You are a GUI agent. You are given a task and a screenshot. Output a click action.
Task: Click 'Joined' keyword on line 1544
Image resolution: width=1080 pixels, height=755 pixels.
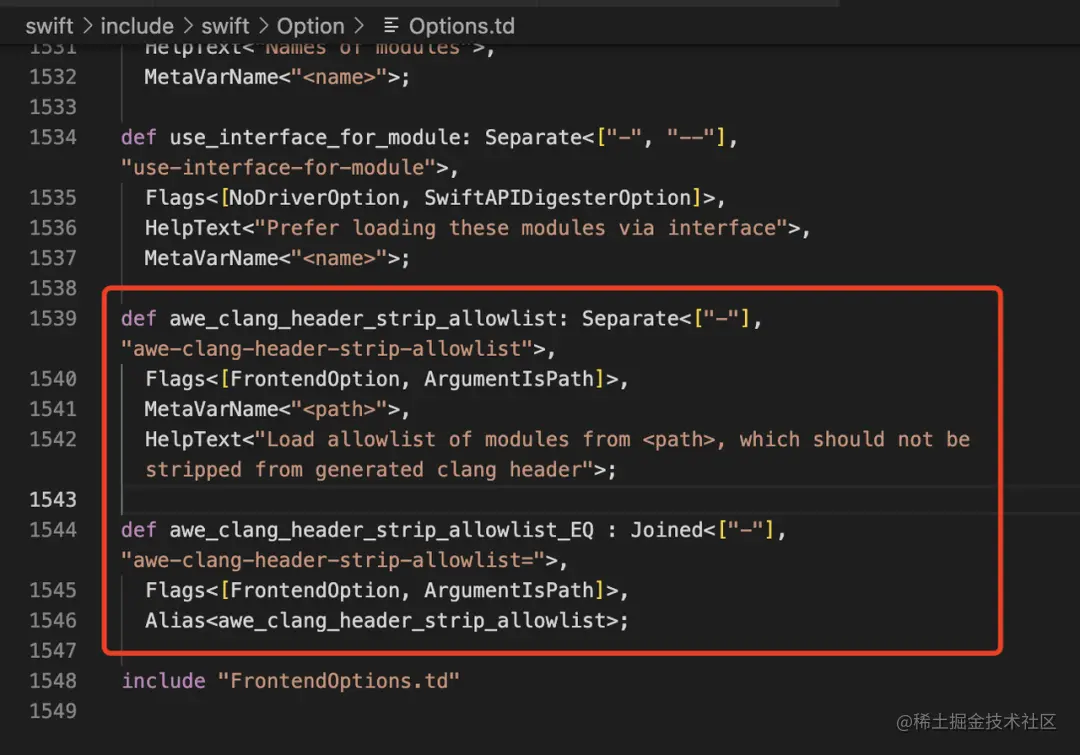667,530
